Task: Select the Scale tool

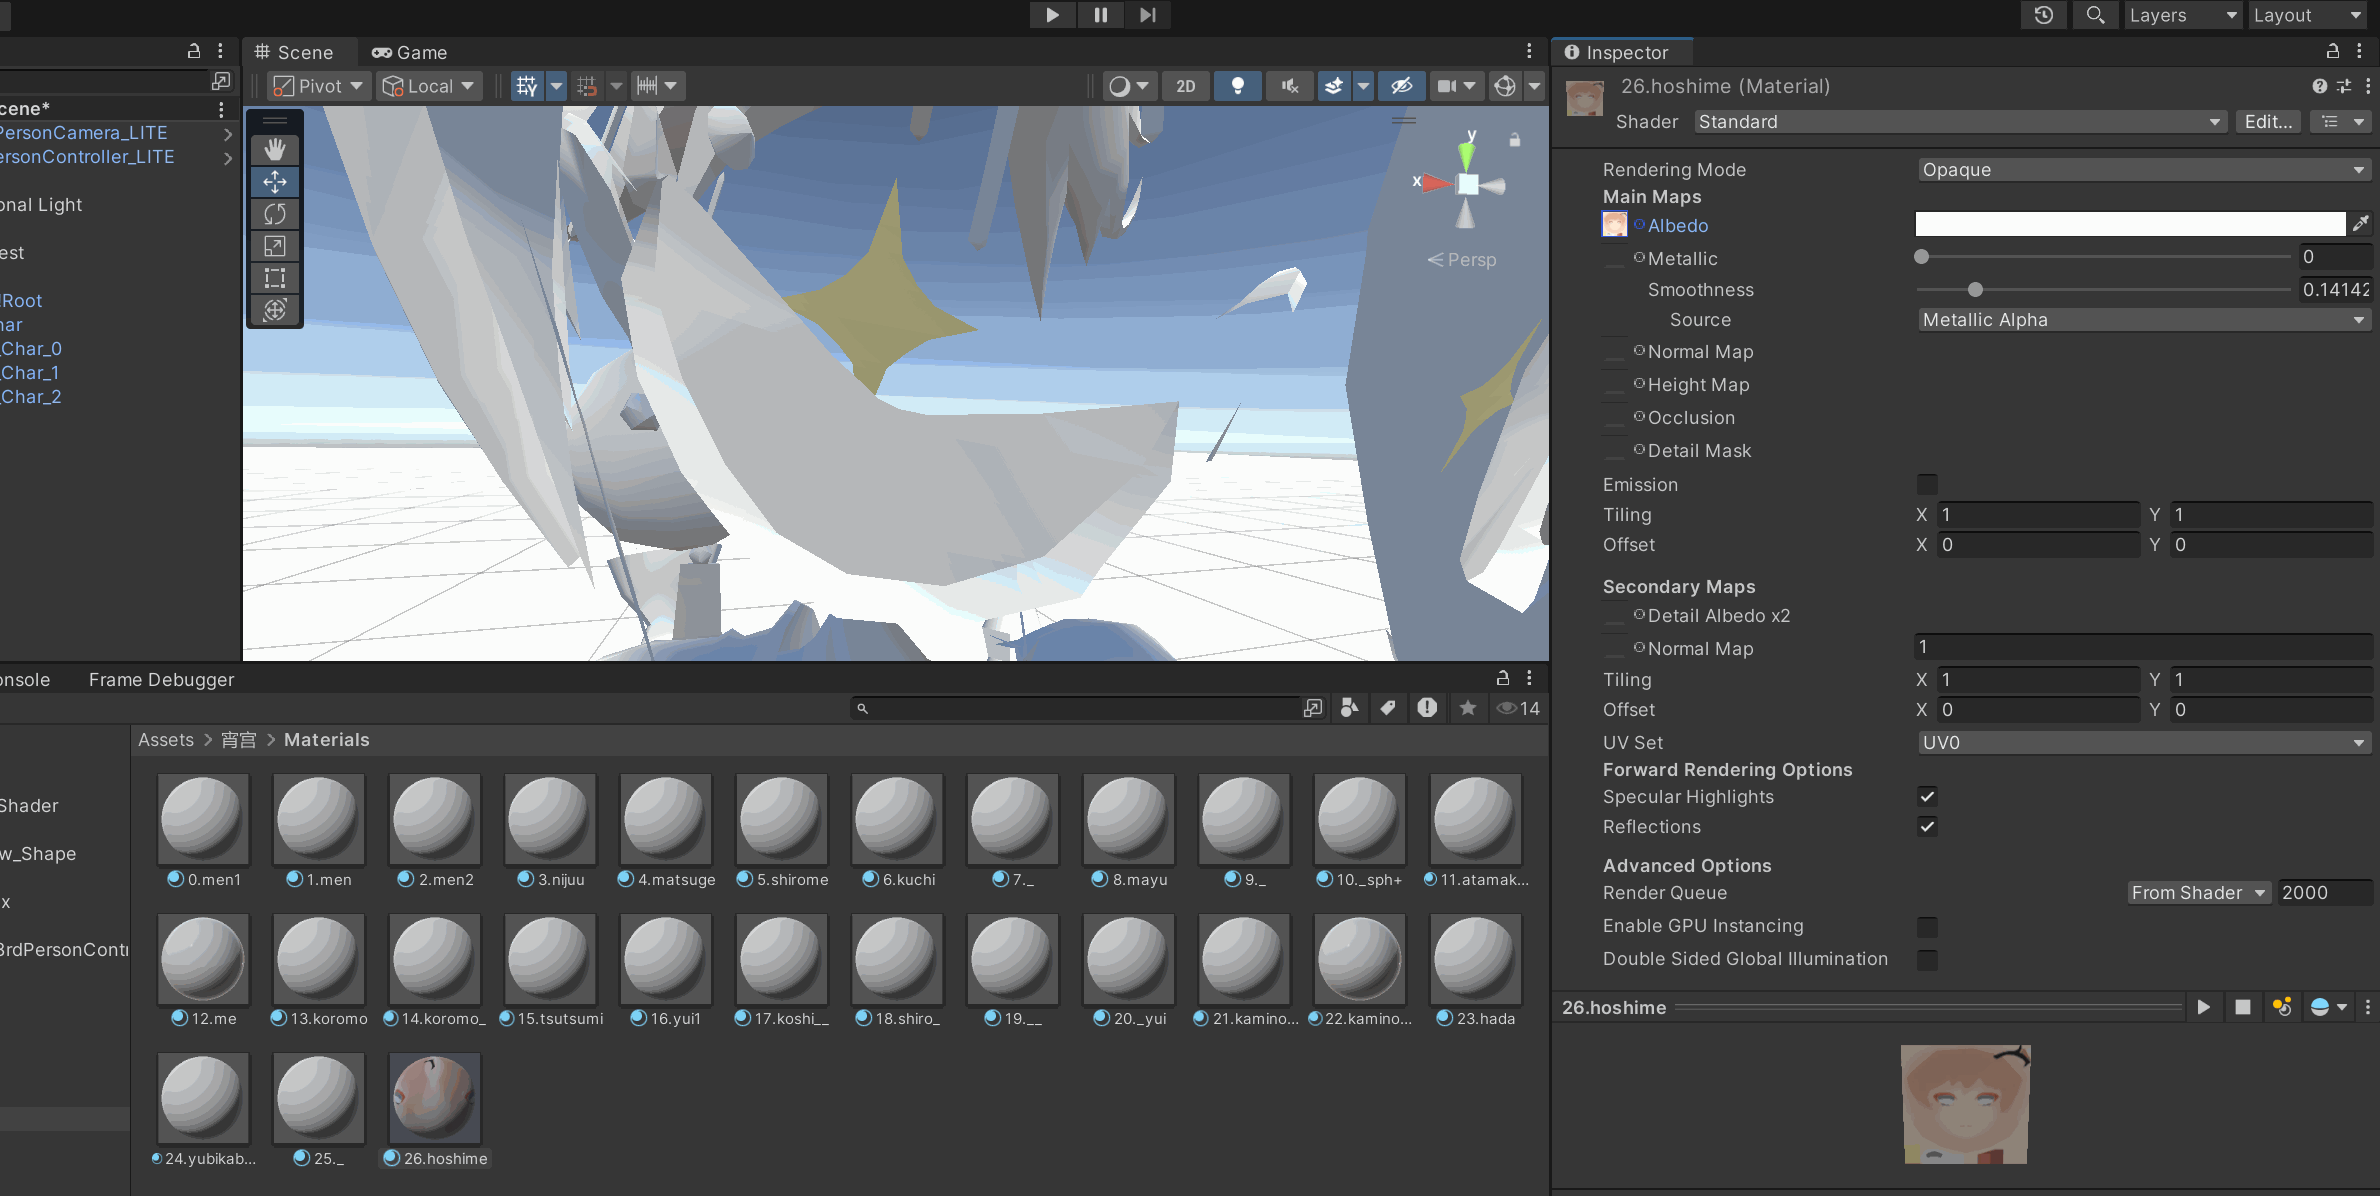Action: click(275, 246)
